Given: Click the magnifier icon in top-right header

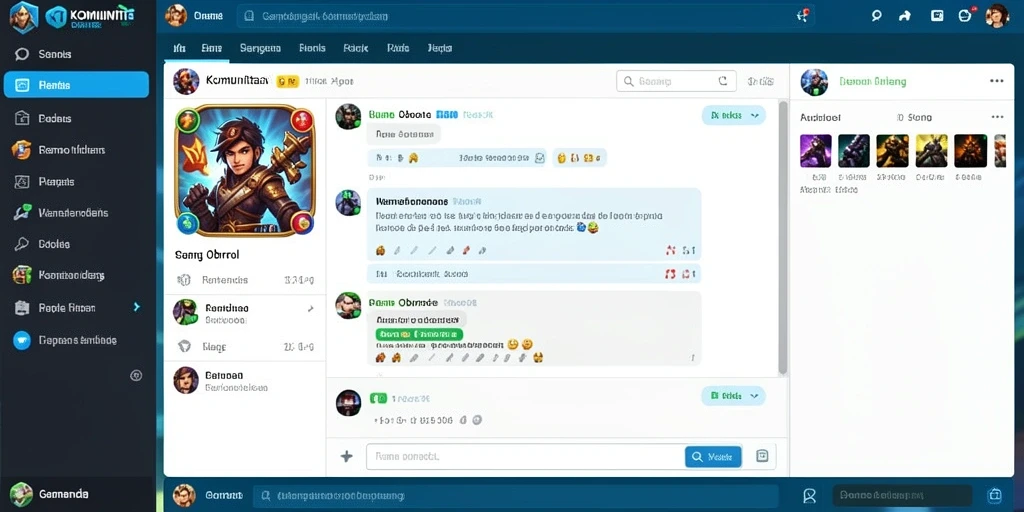Looking at the screenshot, I should pyautogui.click(x=876, y=16).
